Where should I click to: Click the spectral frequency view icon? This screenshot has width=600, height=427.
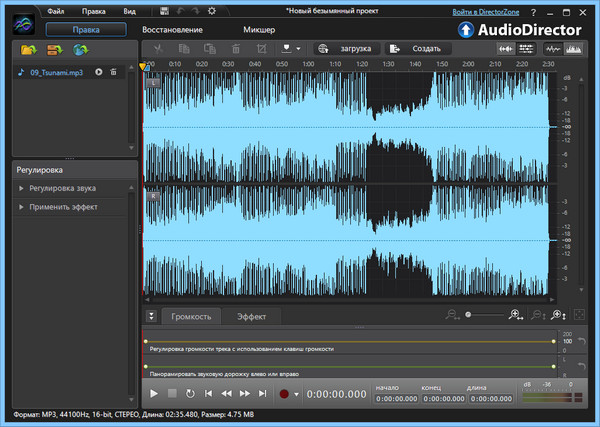pyautogui.click(x=573, y=48)
